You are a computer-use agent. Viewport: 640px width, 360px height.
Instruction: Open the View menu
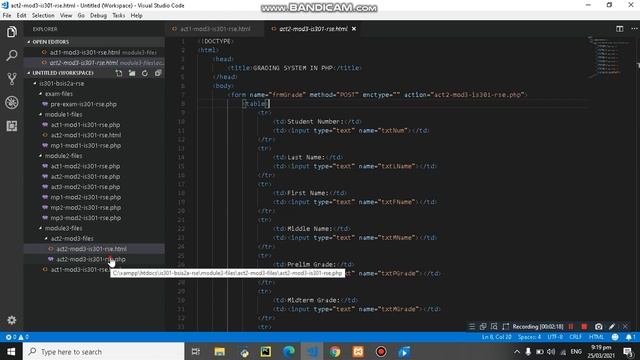[x=66, y=16]
